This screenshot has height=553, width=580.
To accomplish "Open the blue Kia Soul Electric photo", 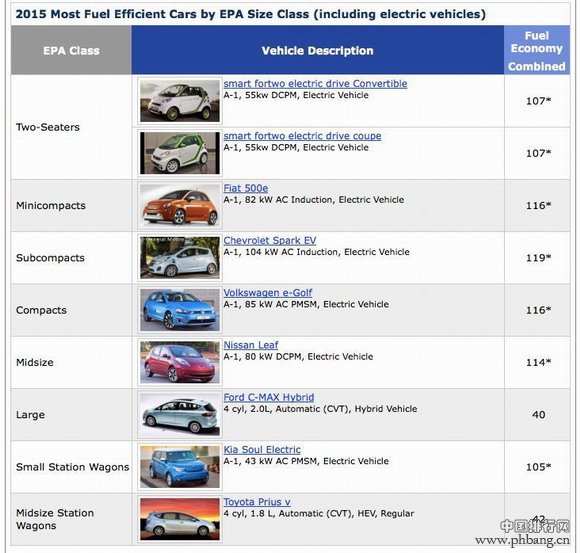I will pos(180,467).
